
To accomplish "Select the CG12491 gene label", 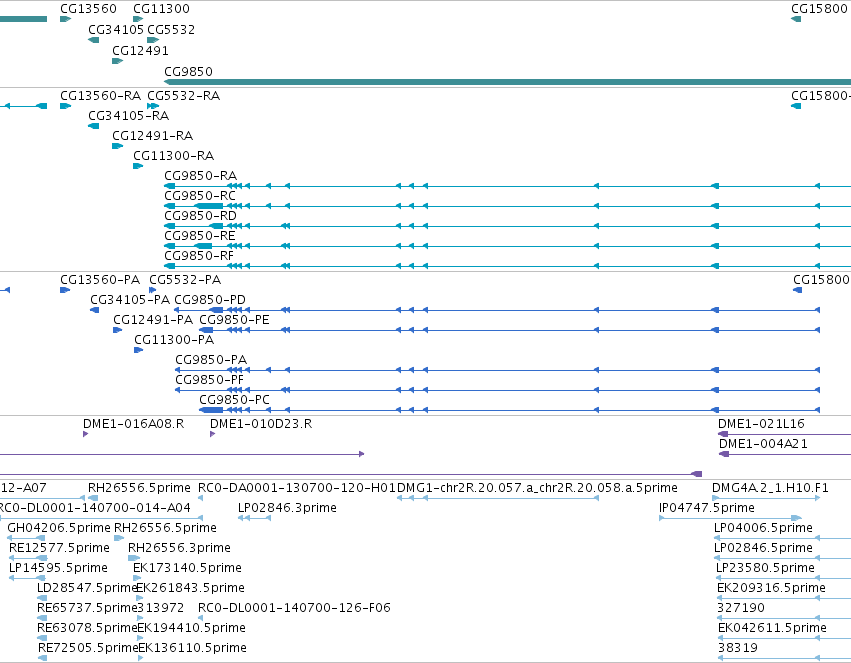I will click(x=140, y=50).
